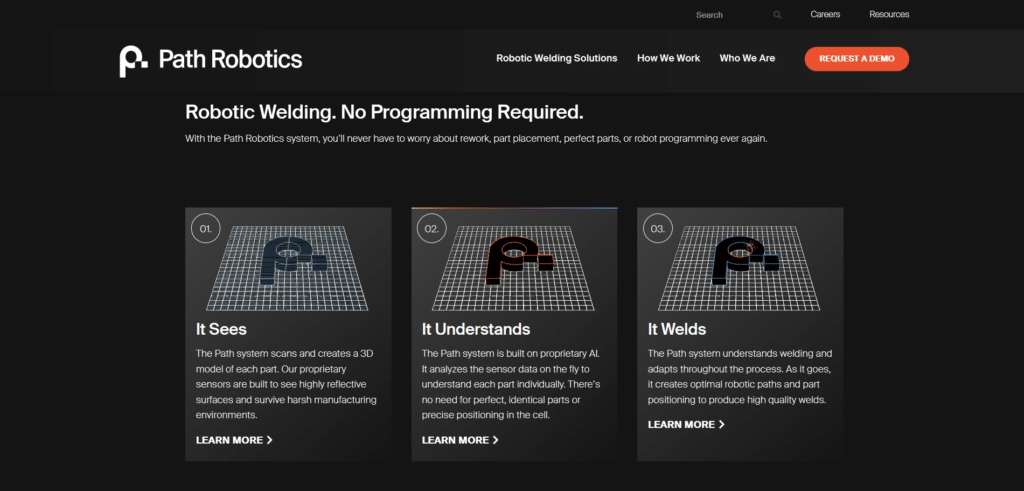Click the It Understands card heading
Image resolution: width=1024 pixels, height=491 pixels.
[476, 328]
